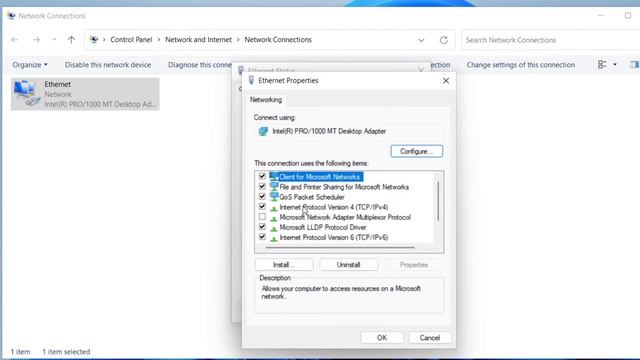Open the Organize menu
Image resolution: width=640 pixels, height=360 pixels.
30,65
